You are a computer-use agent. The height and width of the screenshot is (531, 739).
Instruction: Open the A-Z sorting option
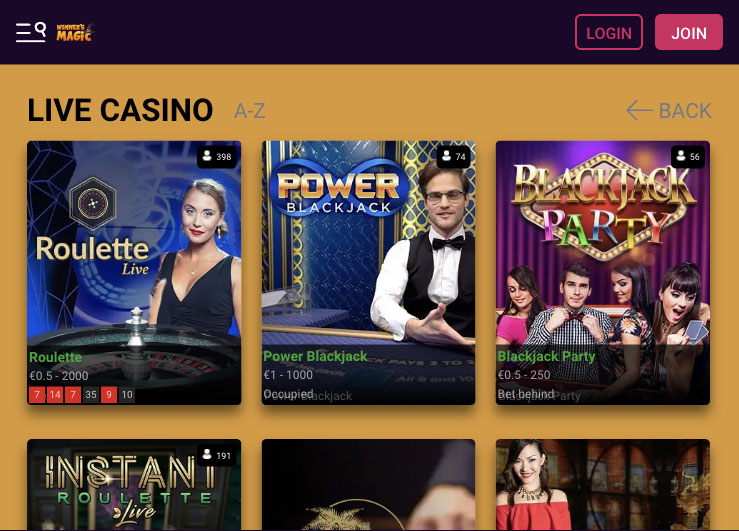pos(250,111)
